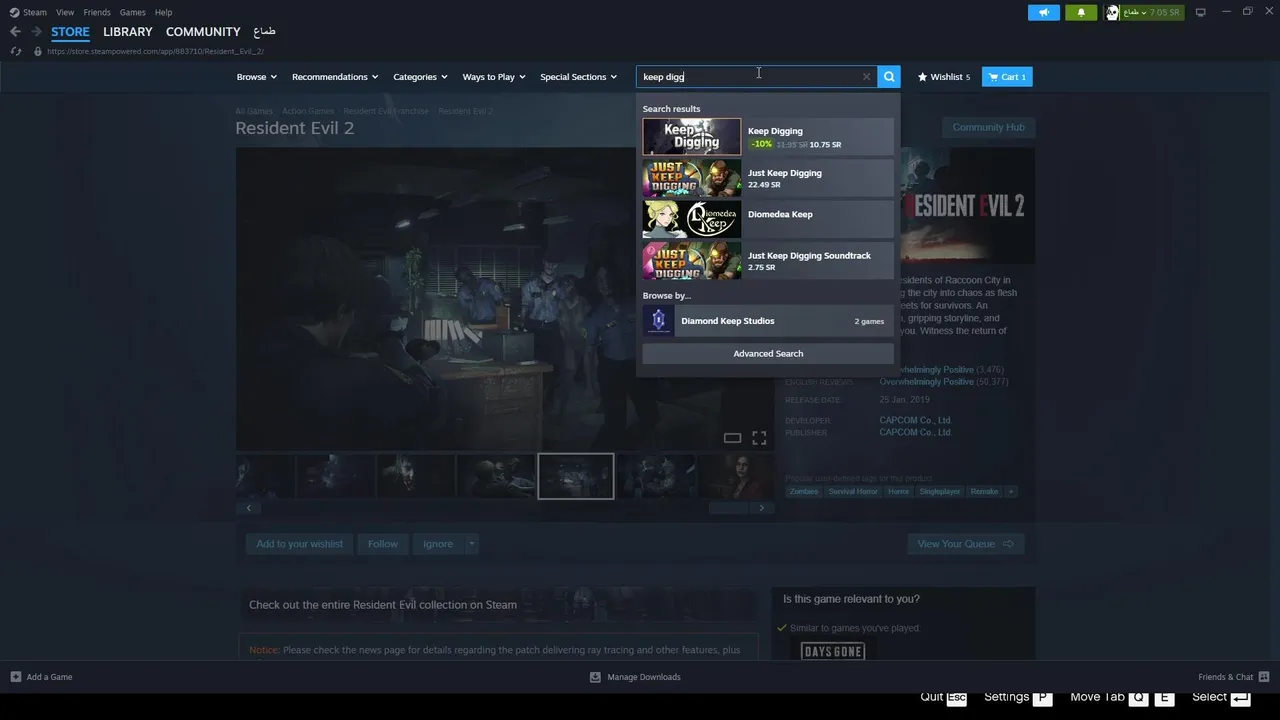The height and width of the screenshot is (720, 1280).
Task: Reload the page with the refresh icon
Action: 16,51
